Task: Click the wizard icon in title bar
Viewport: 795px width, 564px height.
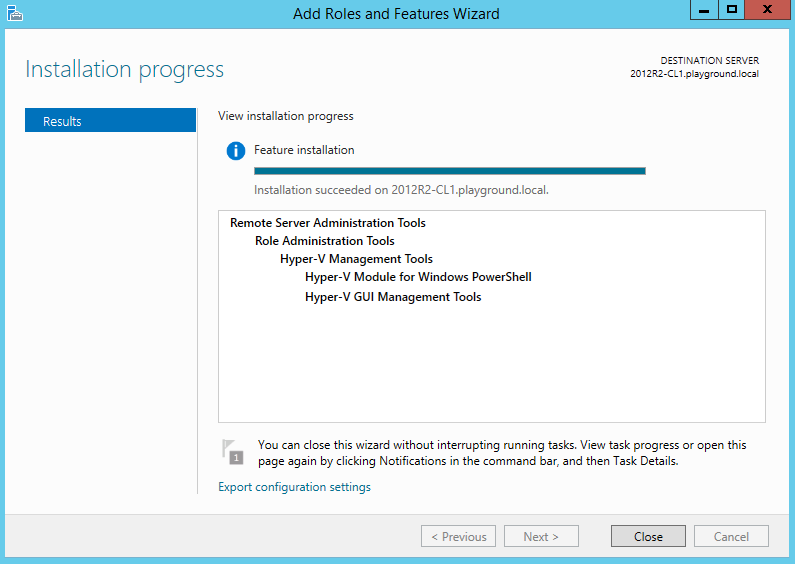Action: [15, 13]
